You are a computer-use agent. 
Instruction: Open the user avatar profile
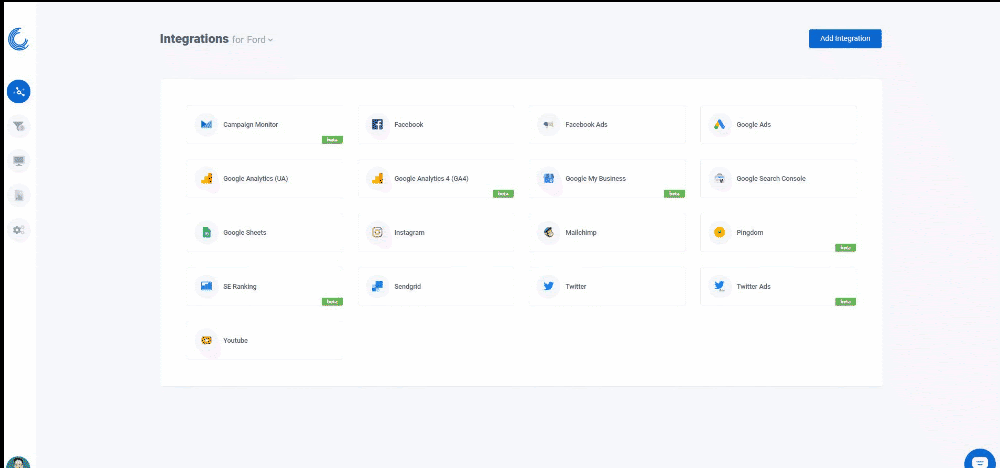coord(18,462)
